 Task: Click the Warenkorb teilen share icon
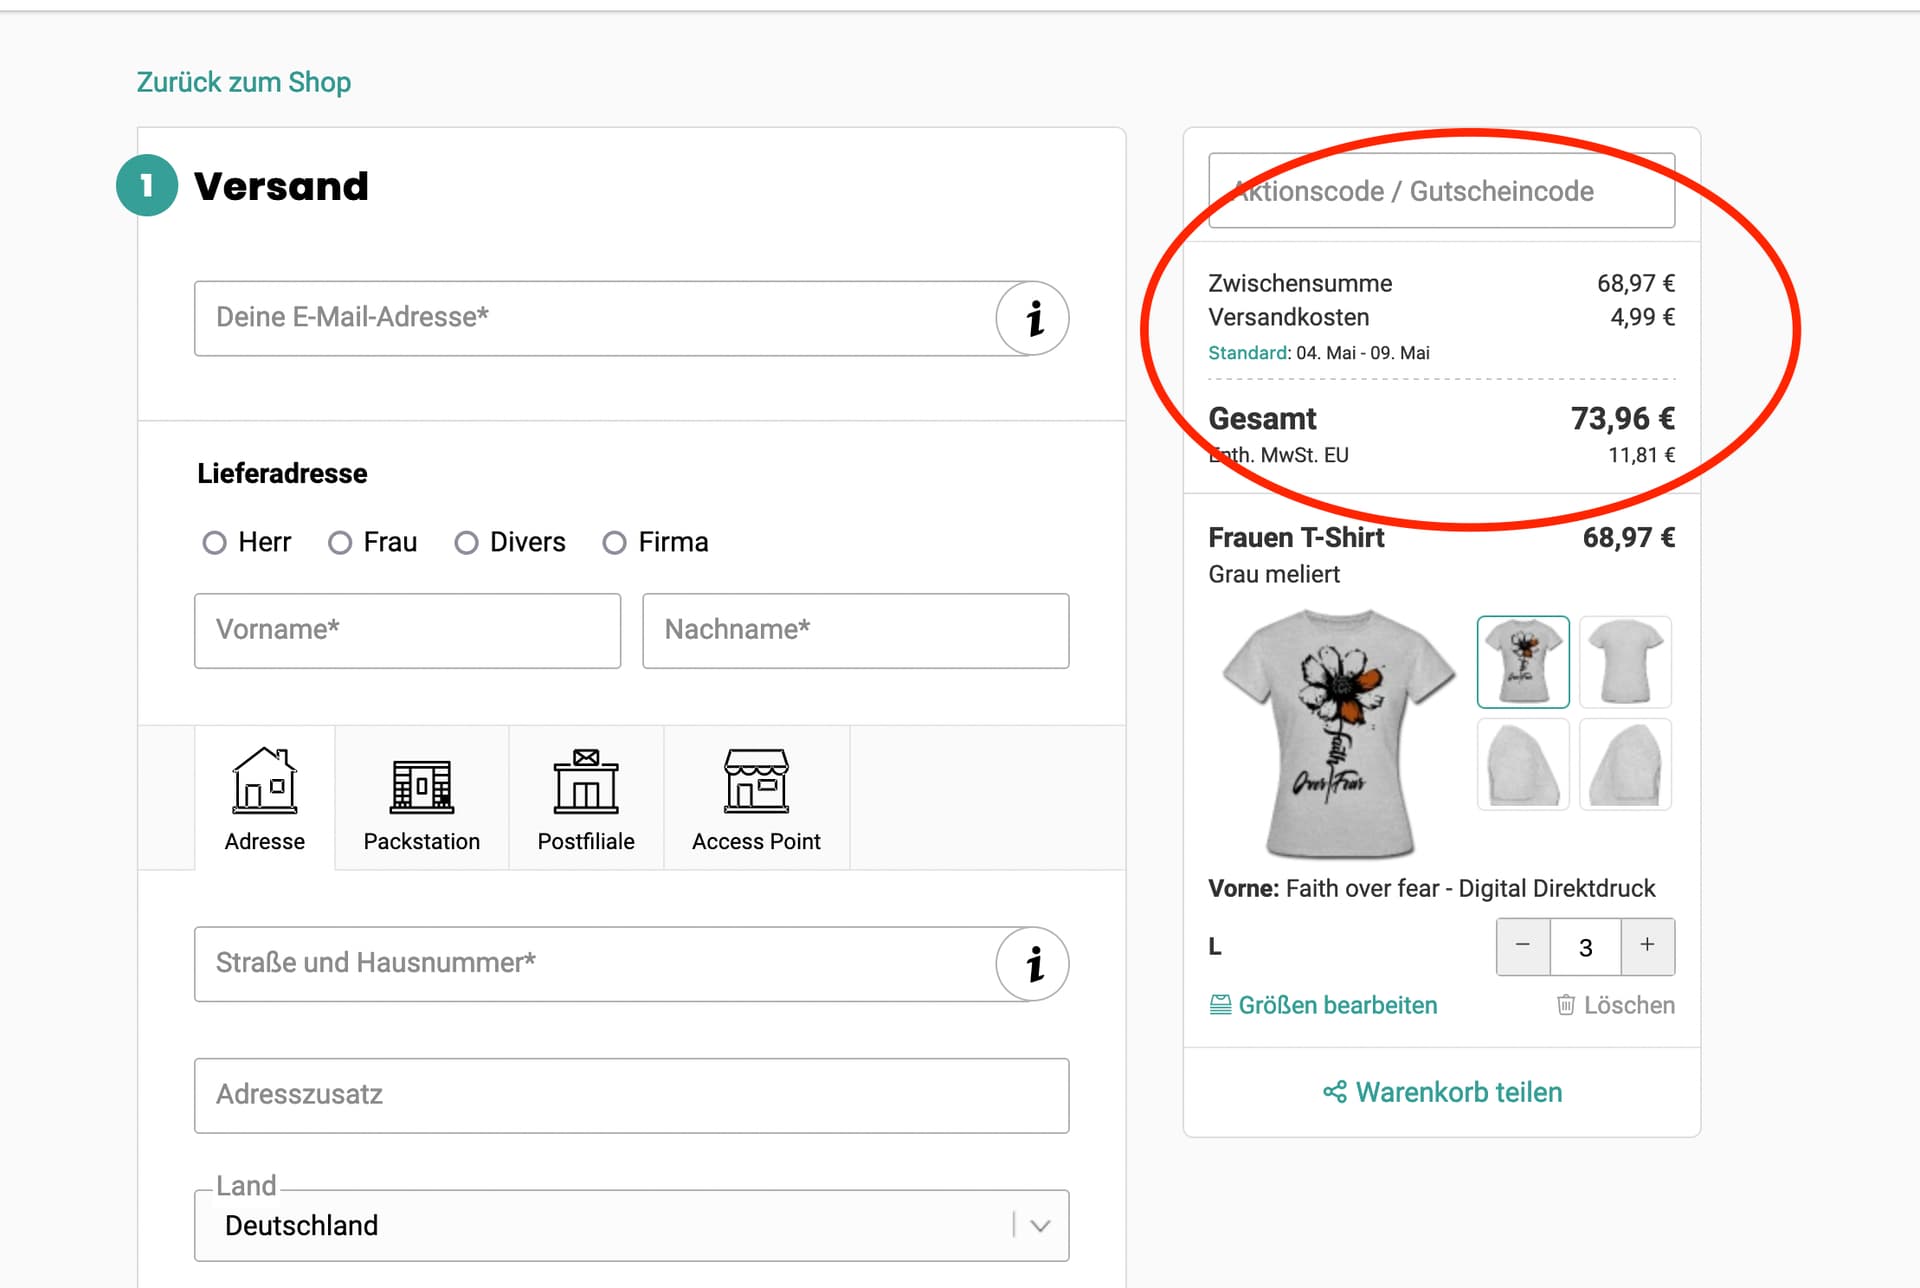(x=1334, y=1092)
